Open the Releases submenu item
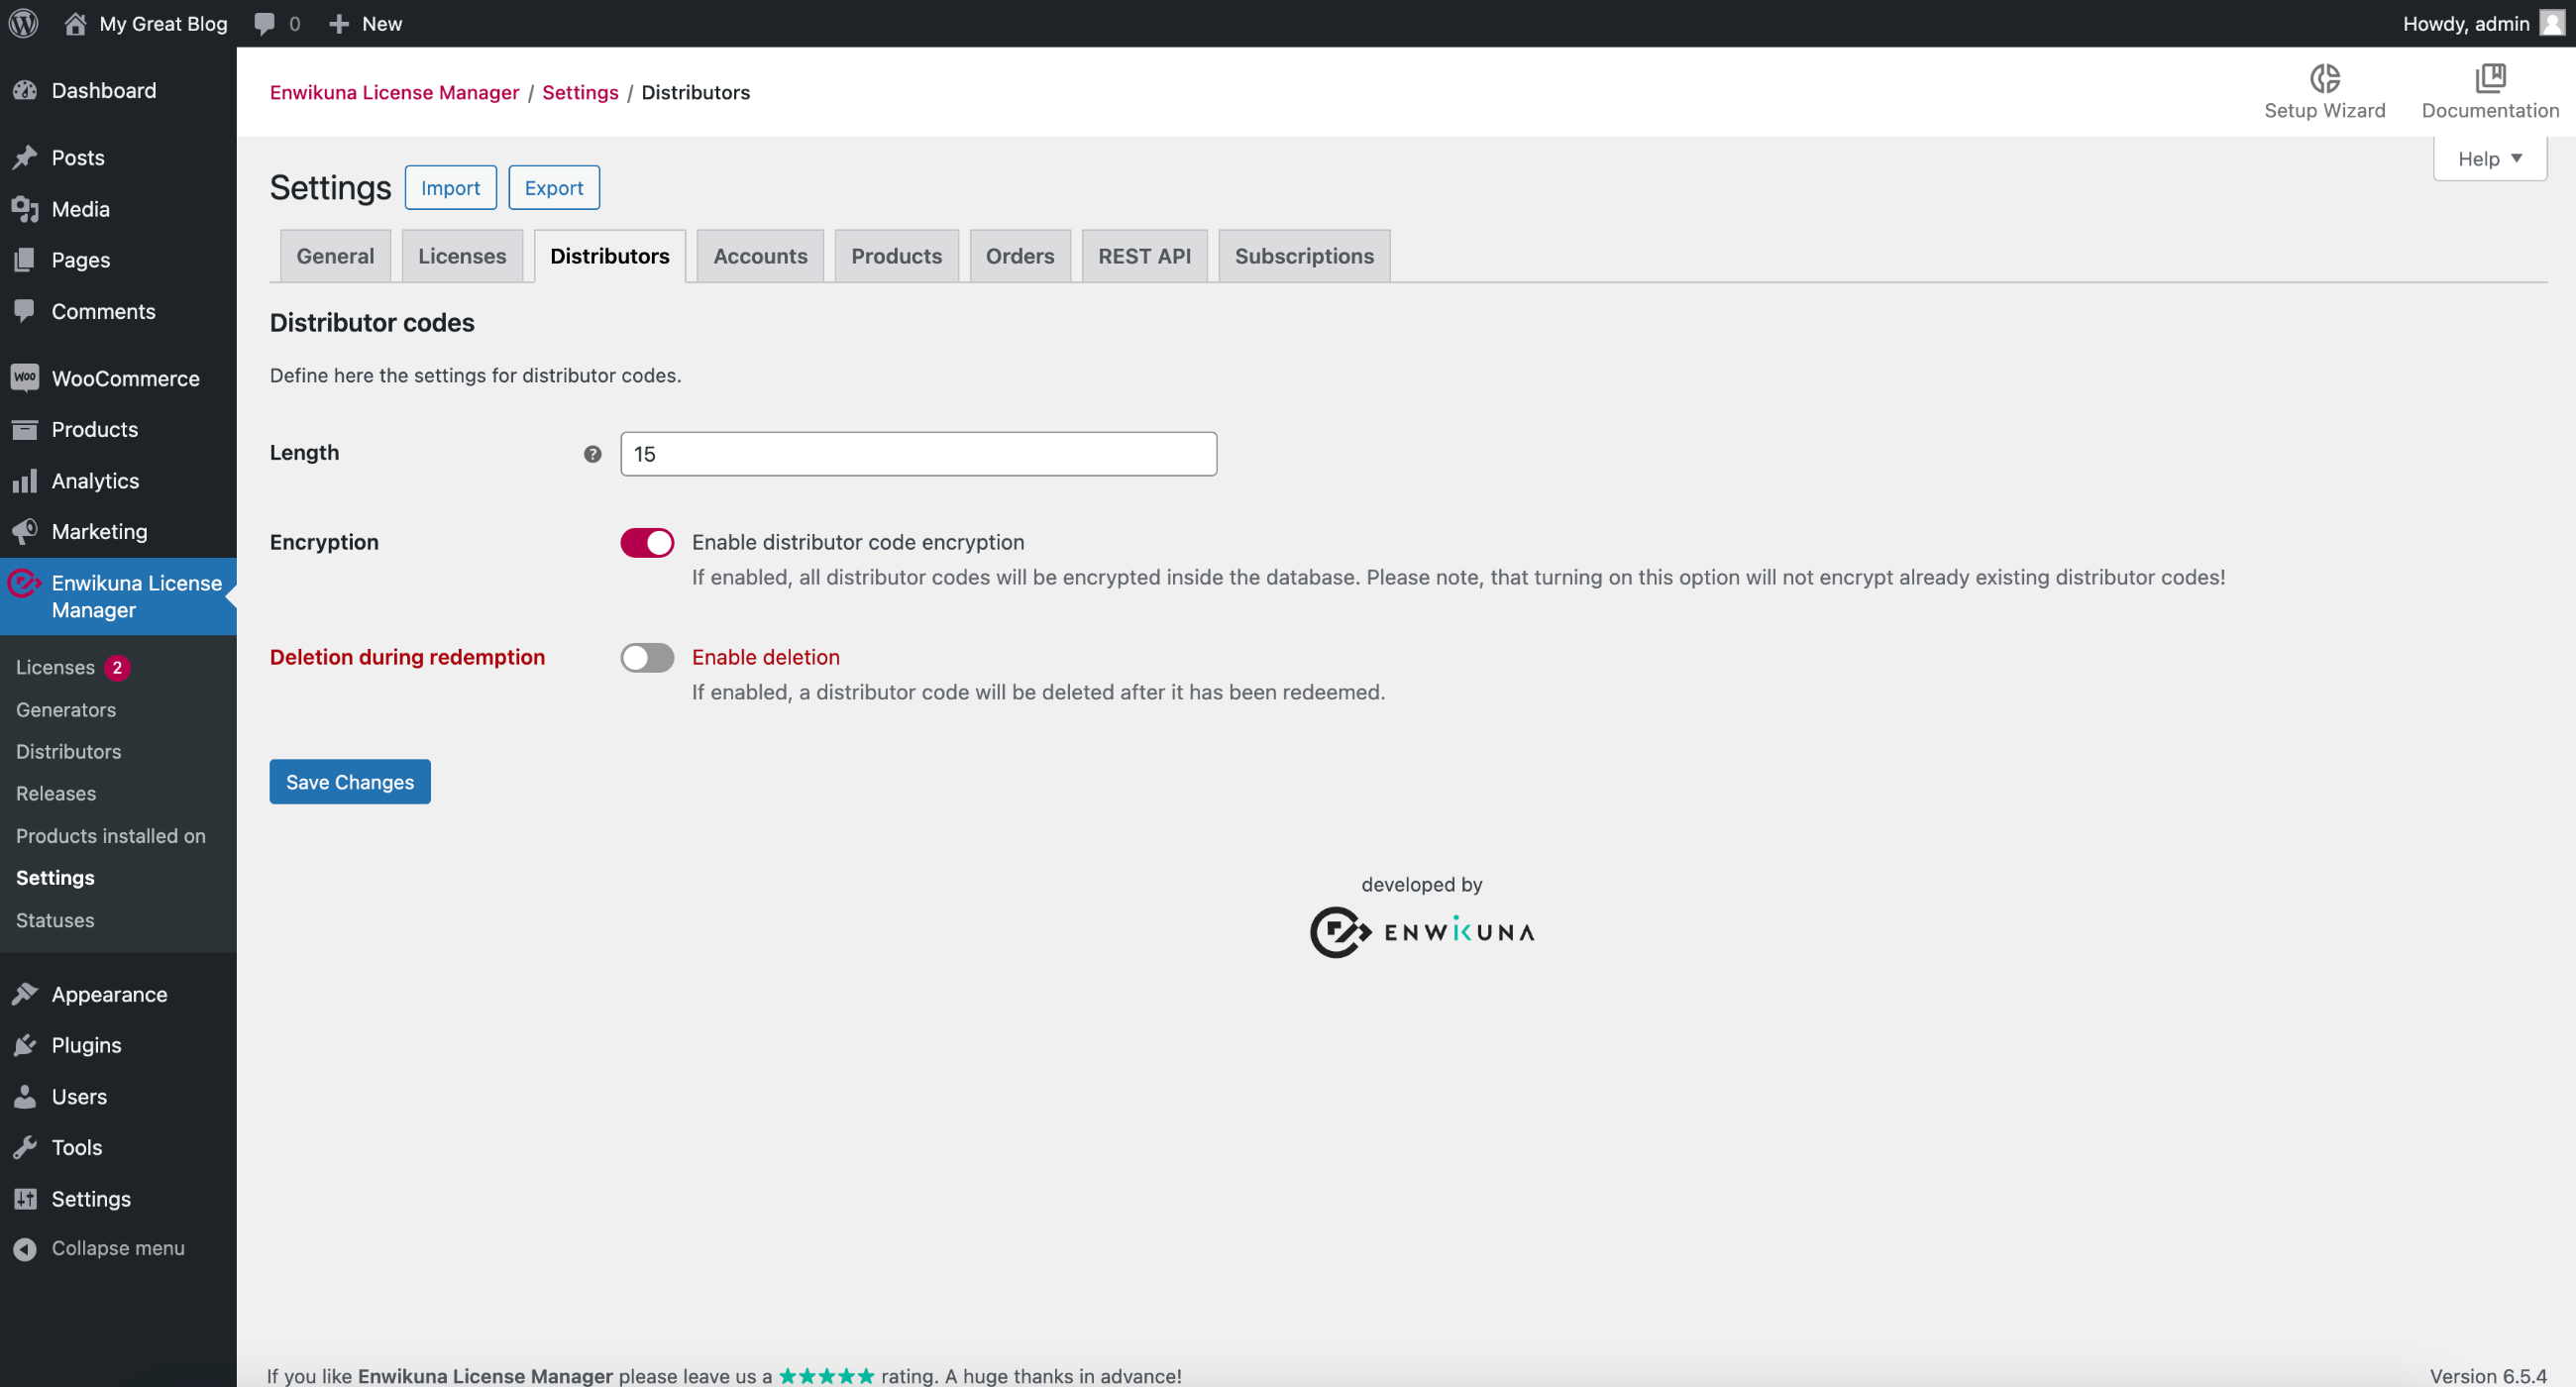 click(x=56, y=793)
